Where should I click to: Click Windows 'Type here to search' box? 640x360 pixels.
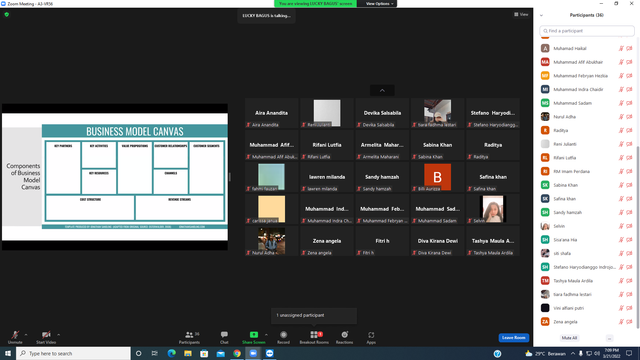[73, 353]
